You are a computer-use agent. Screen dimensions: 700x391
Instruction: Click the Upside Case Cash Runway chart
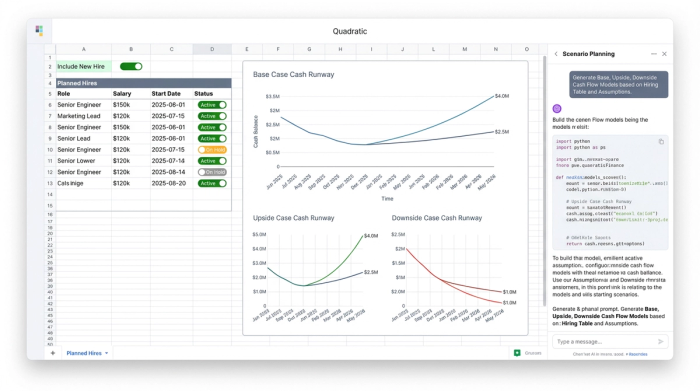pyautogui.click(x=315, y=269)
